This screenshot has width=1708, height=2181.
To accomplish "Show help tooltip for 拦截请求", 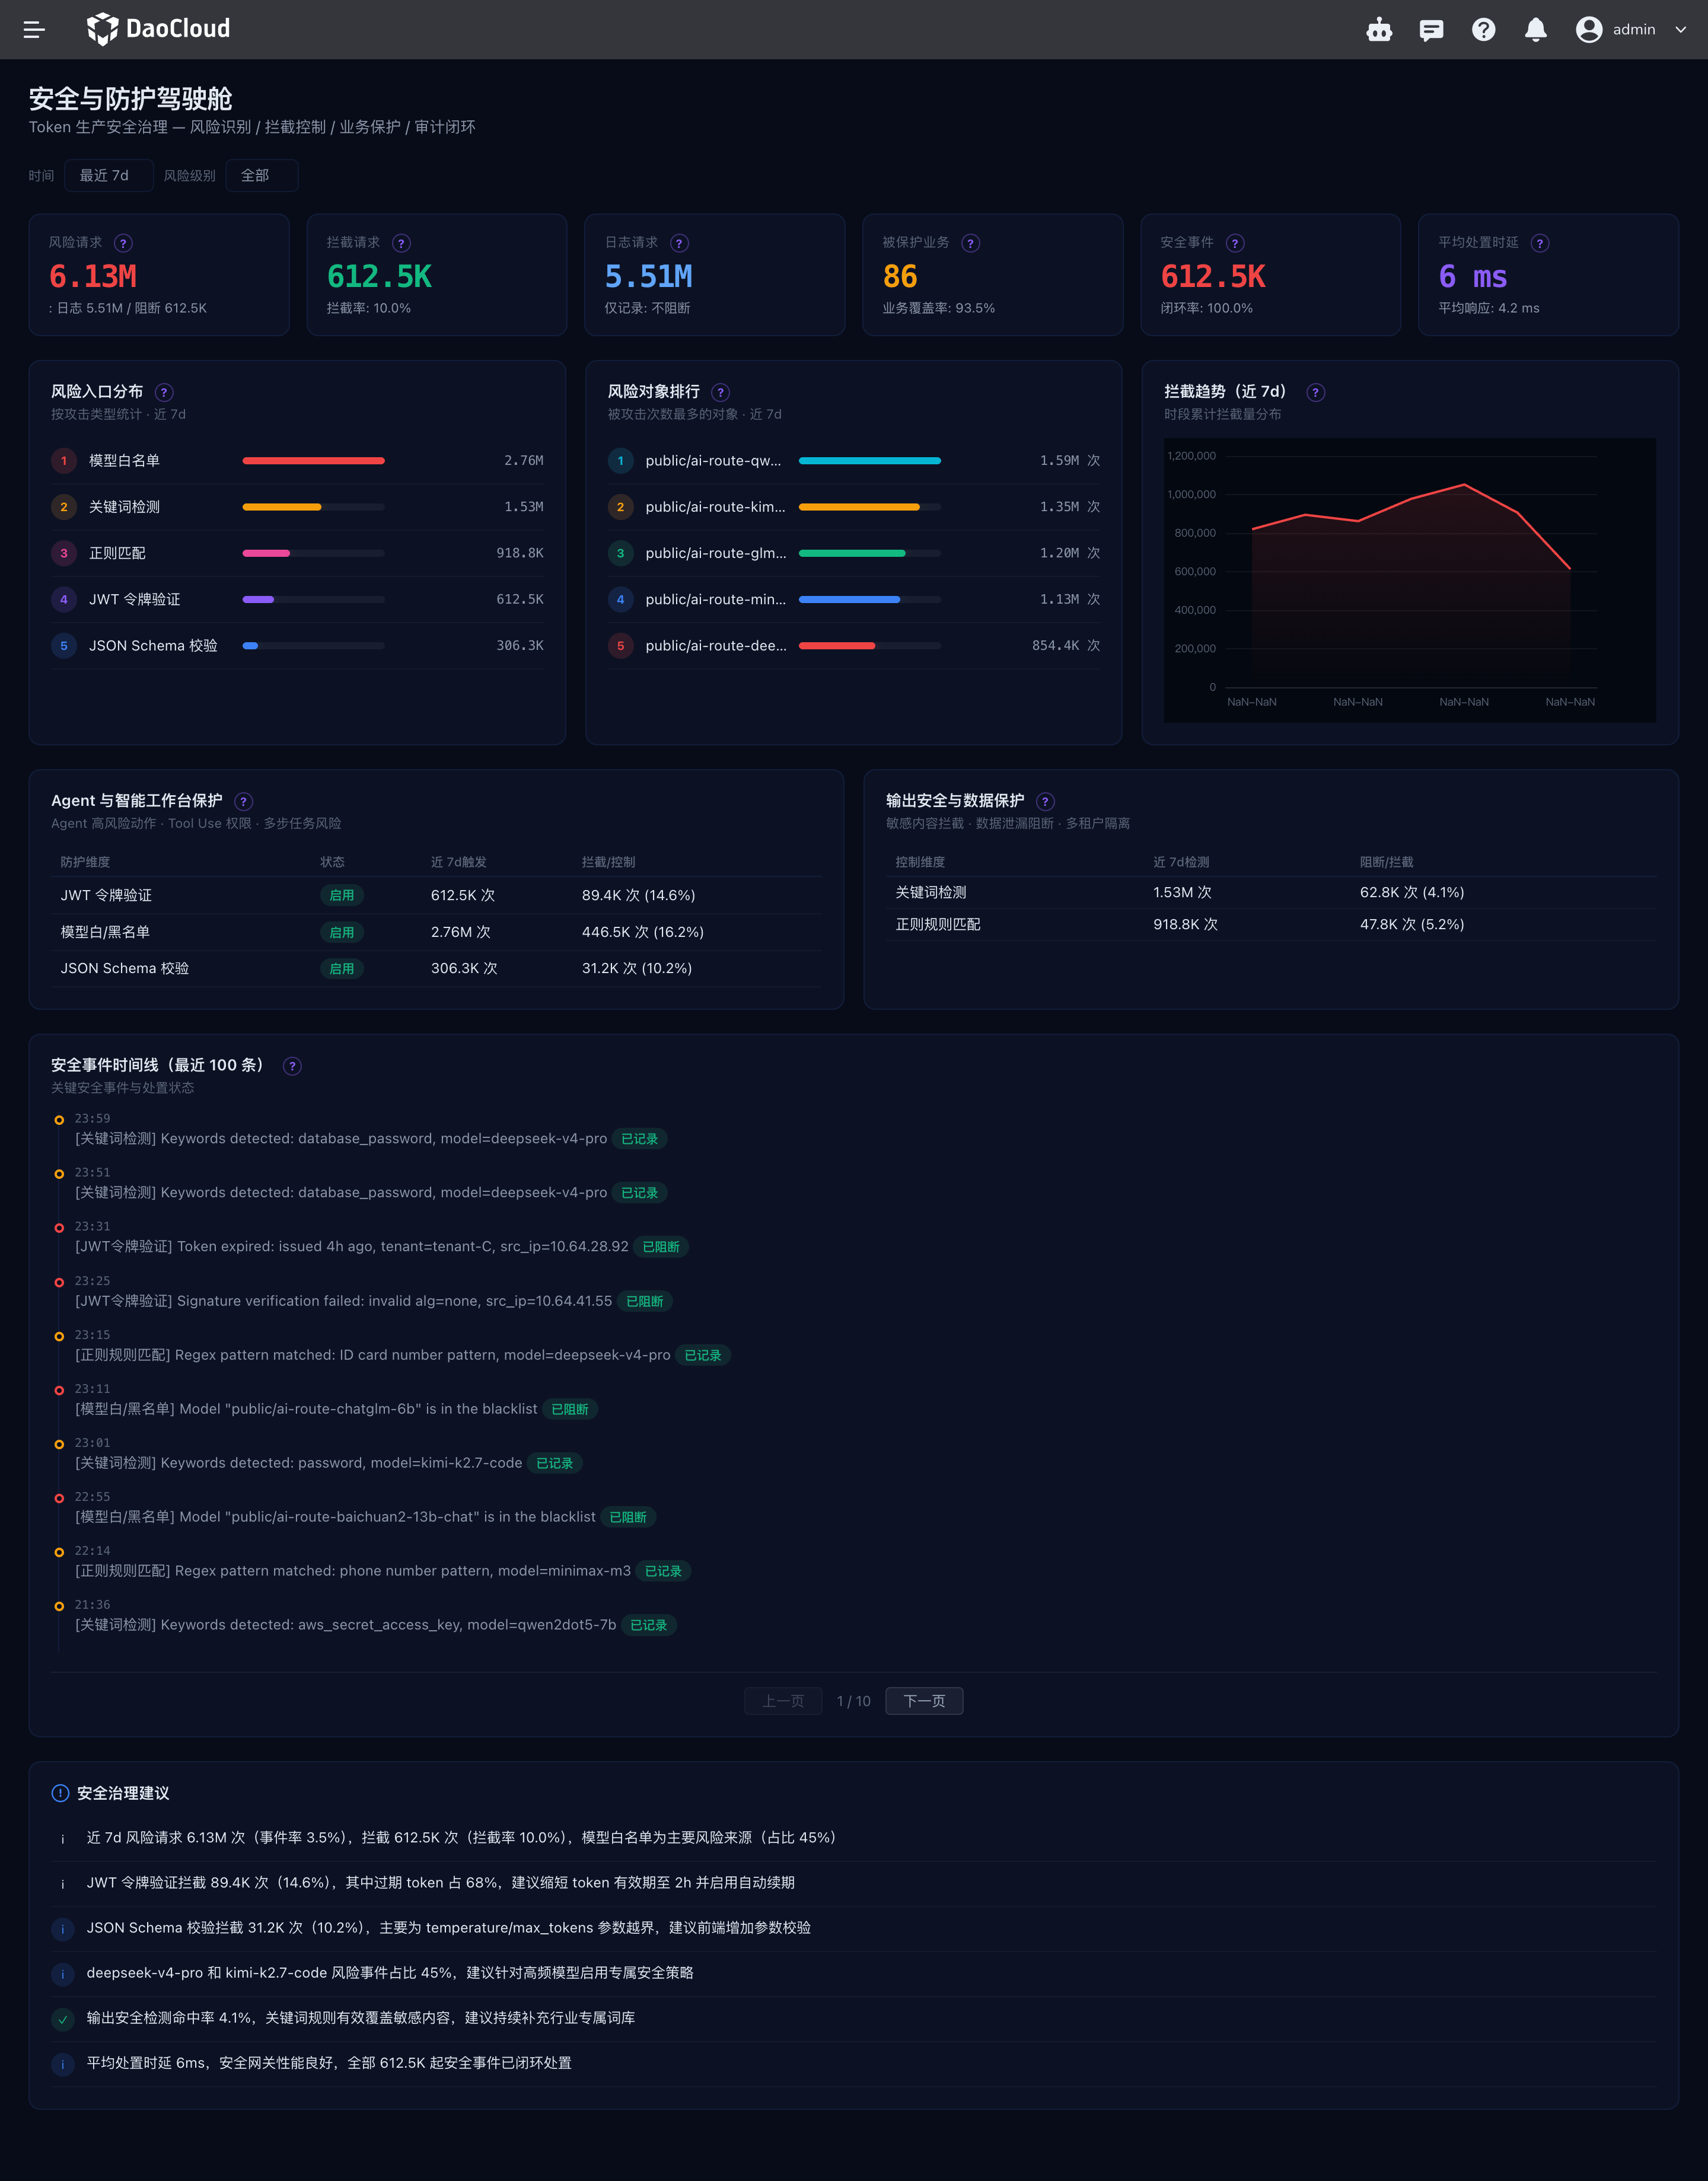I will coord(401,243).
